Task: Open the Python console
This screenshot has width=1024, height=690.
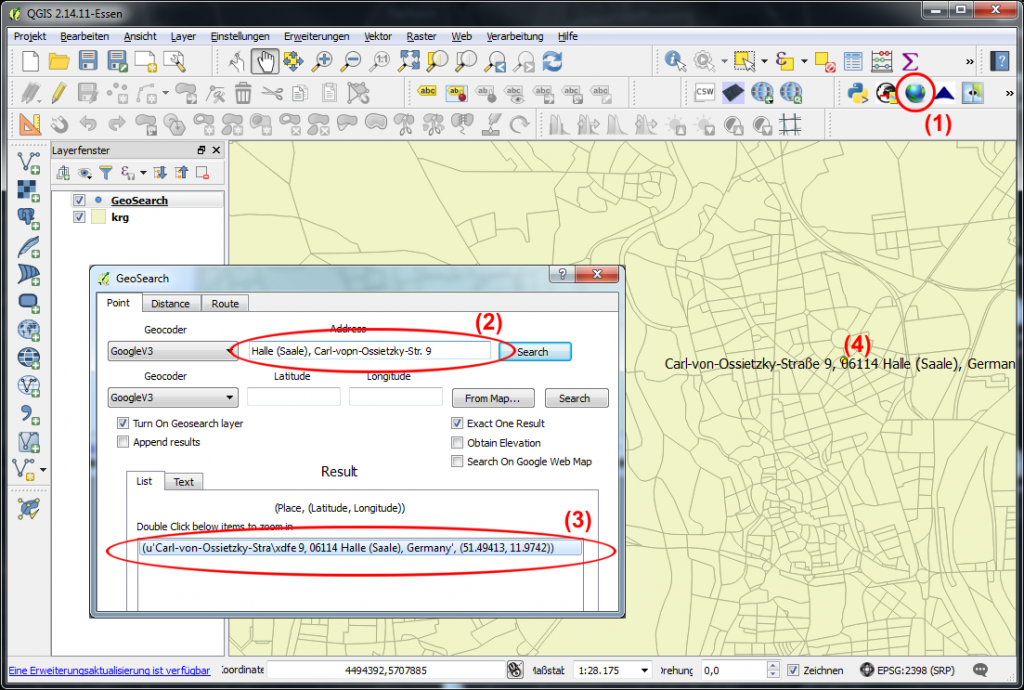Action: tap(860, 92)
